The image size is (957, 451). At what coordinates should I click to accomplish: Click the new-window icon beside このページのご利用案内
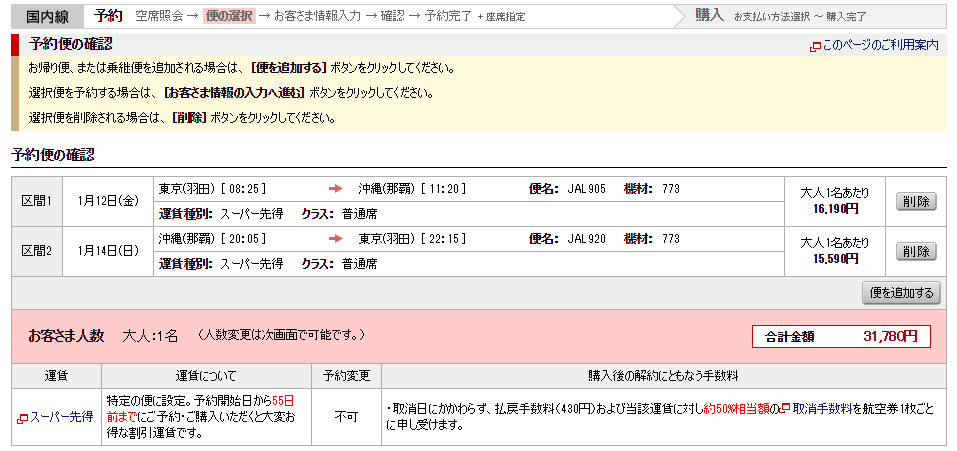click(x=815, y=46)
